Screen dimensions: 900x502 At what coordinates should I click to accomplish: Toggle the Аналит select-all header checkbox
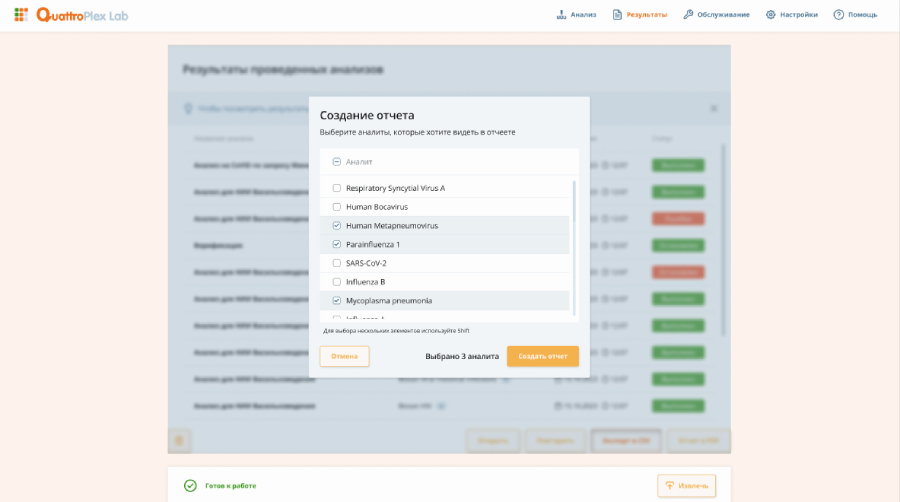click(337, 162)
